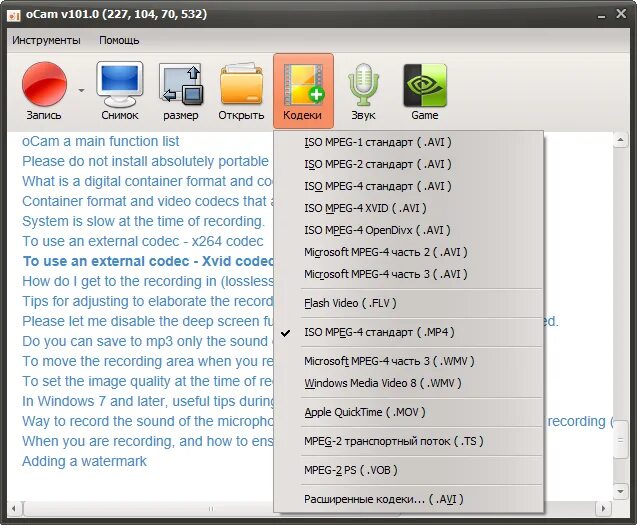The height and width of the screenshot is (525, 637).
Task: Open bold 'To use an external codec - Xvid codec' link
Action: 147,261
